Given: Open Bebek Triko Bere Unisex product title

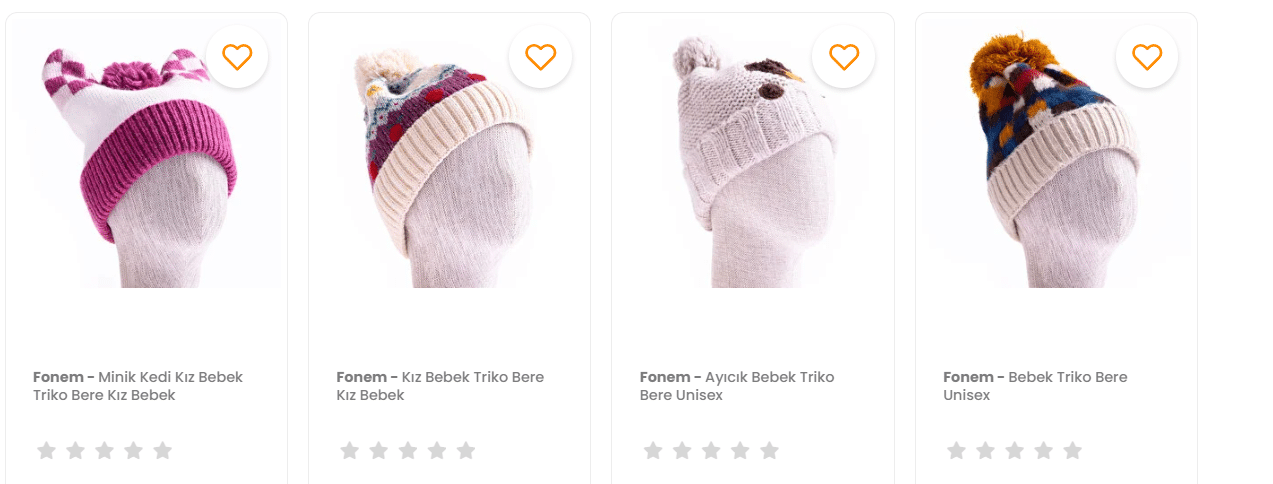Looking at the screenshot, I should tap(1035, 386).
